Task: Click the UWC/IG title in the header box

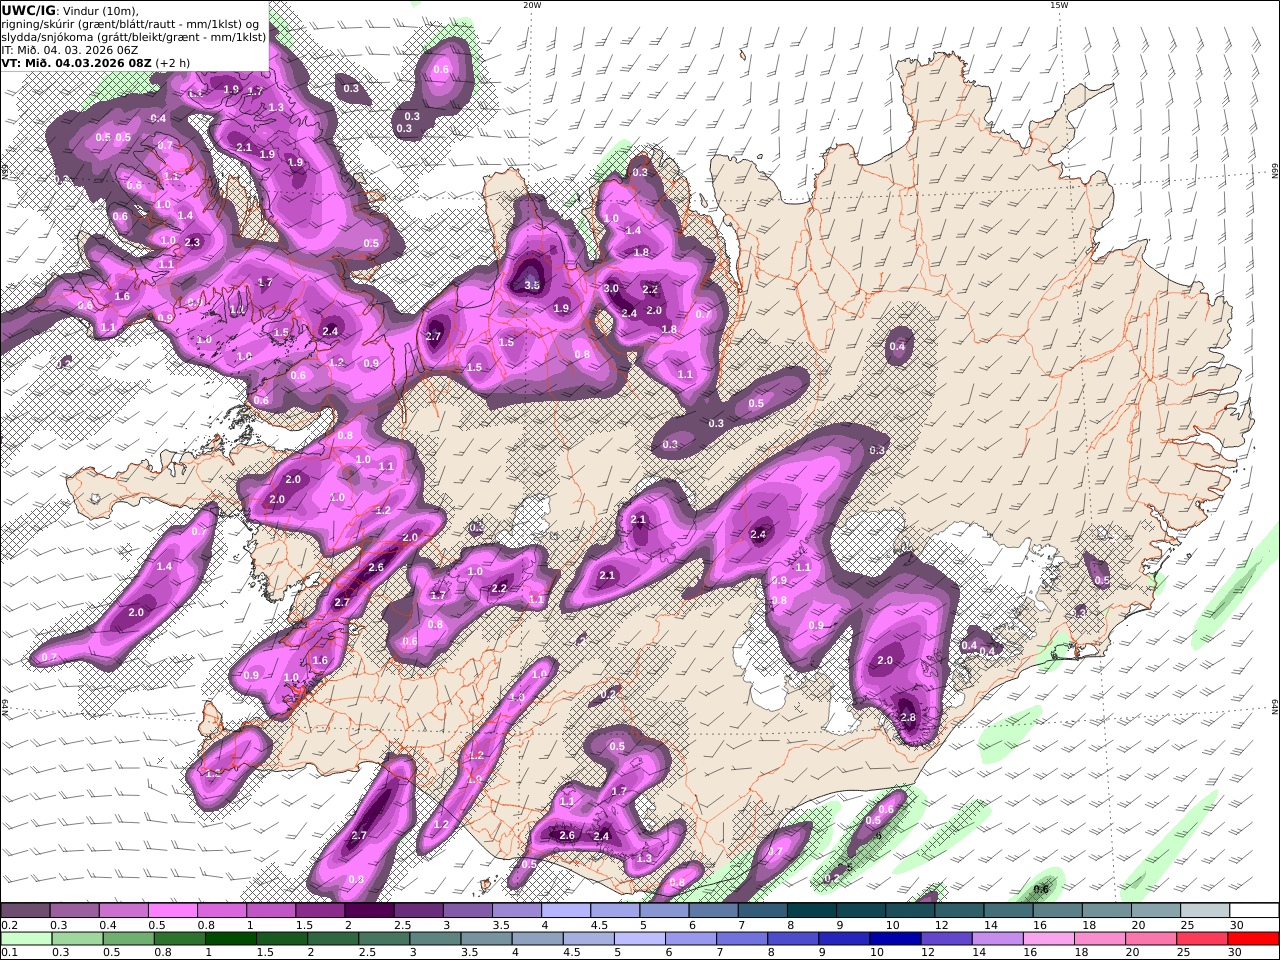Action: pyautogui.click(x=28, y=10)
